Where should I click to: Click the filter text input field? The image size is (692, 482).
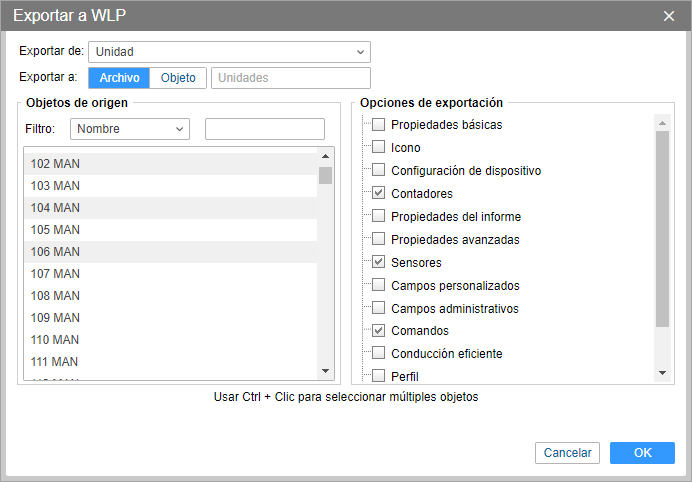265,129
